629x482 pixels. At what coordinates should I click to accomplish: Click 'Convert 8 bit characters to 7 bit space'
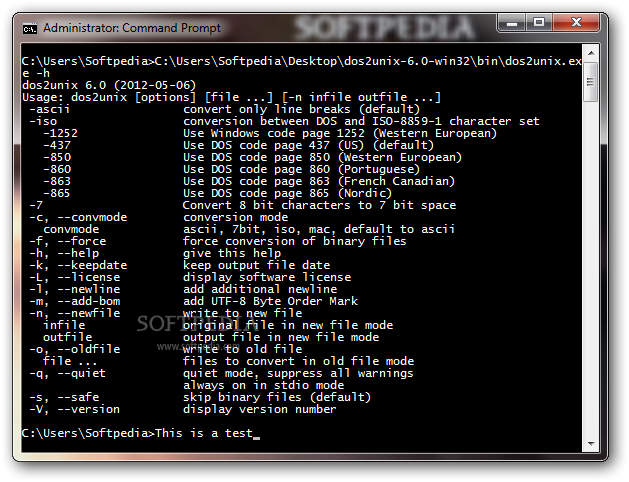tap(319, 205)
